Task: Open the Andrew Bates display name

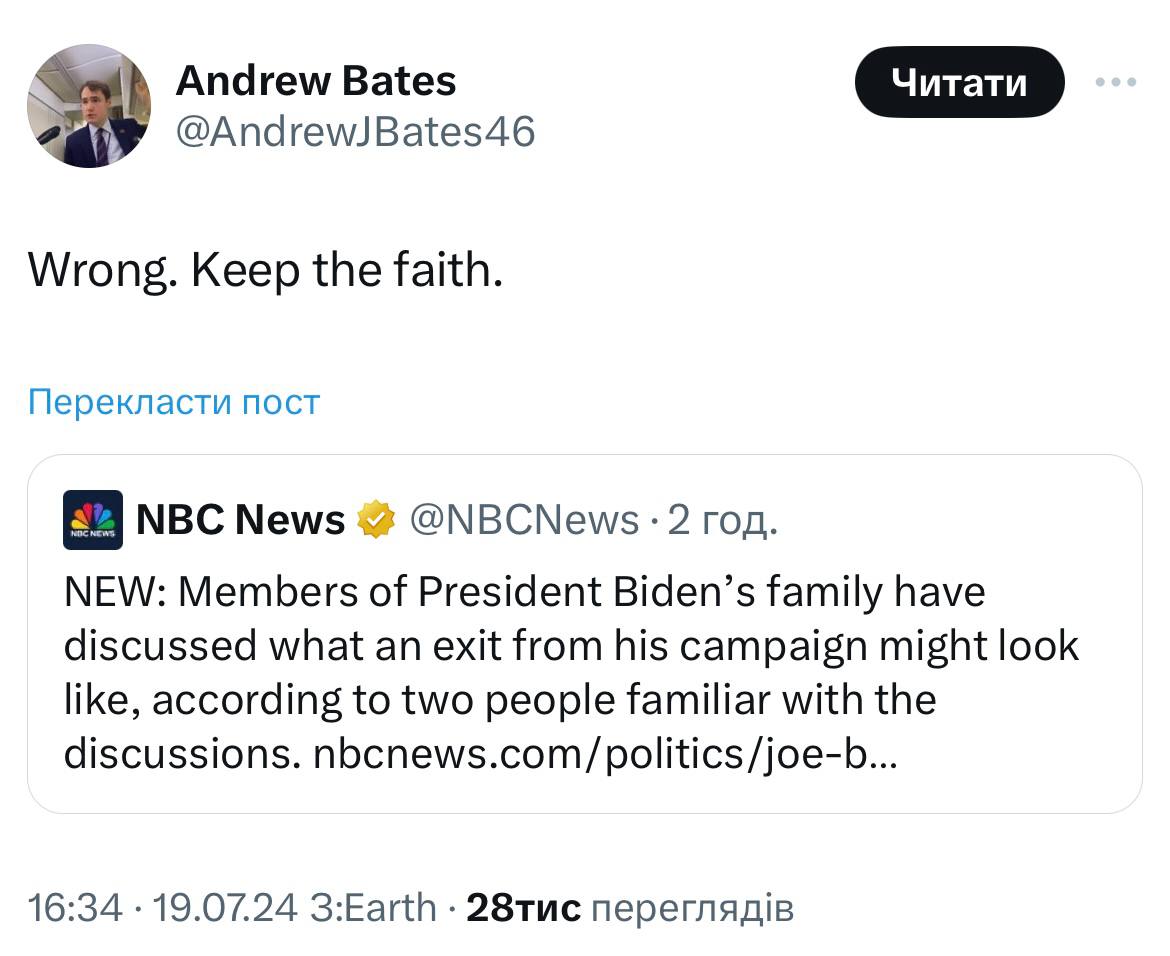Action: coord(316,81)
